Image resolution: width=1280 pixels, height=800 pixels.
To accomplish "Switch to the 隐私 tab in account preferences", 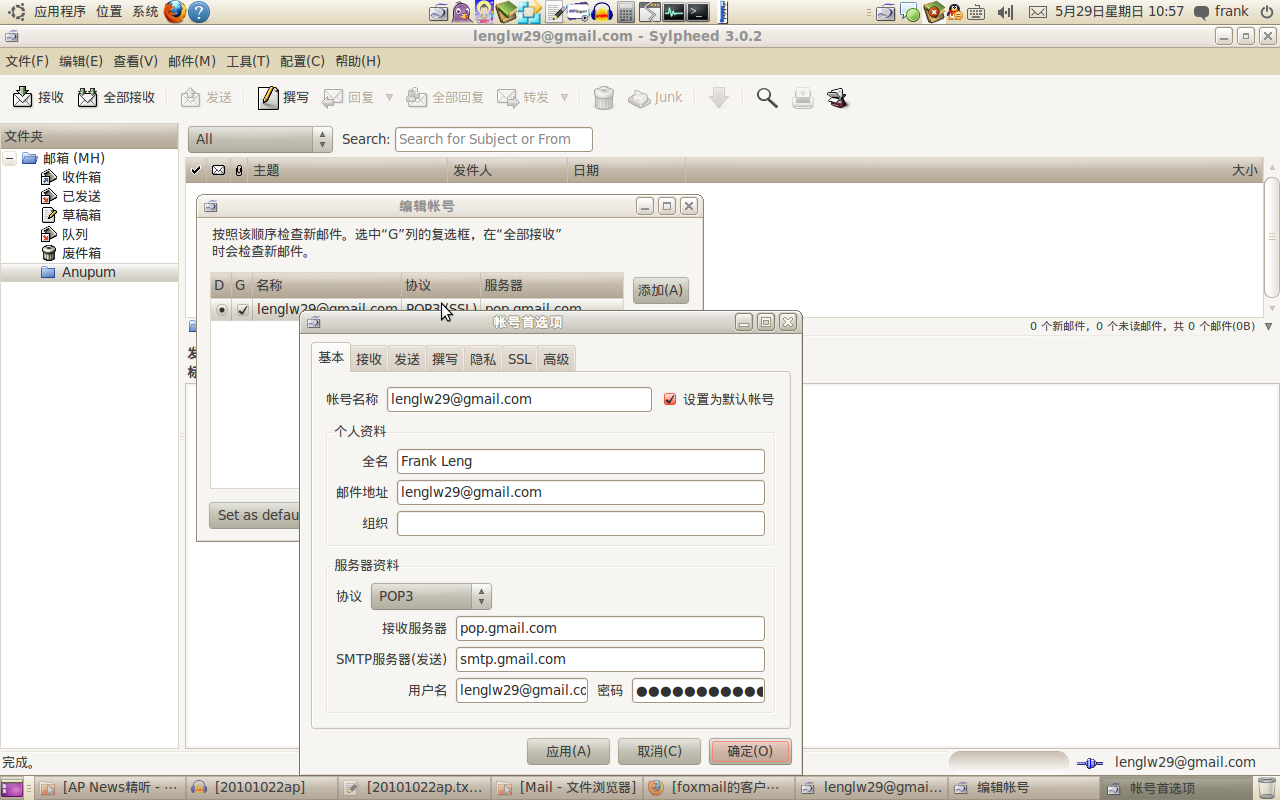I will (483, 359).
